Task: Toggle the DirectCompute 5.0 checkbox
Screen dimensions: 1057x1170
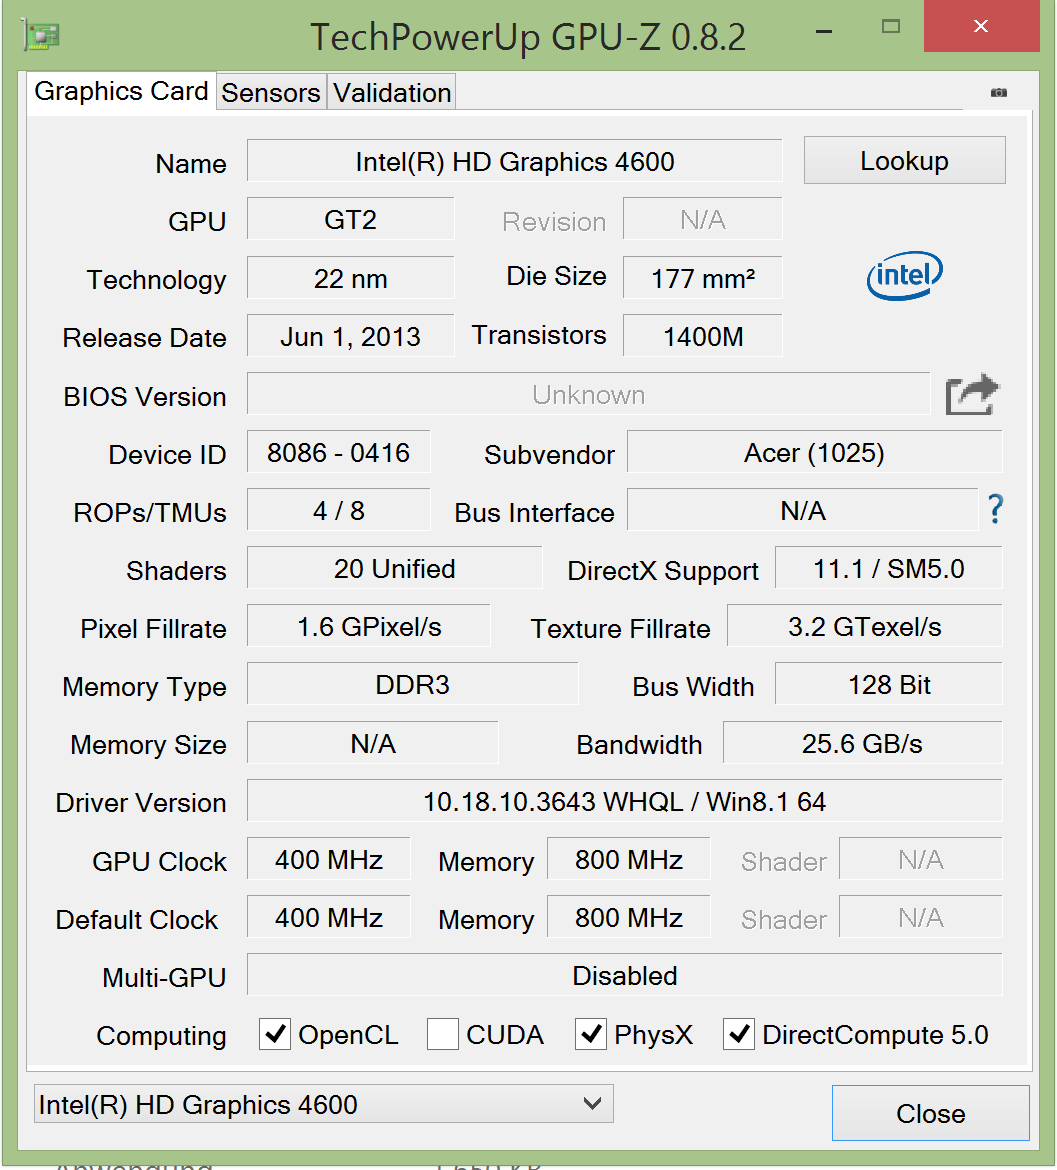Action: point(739,1035)
